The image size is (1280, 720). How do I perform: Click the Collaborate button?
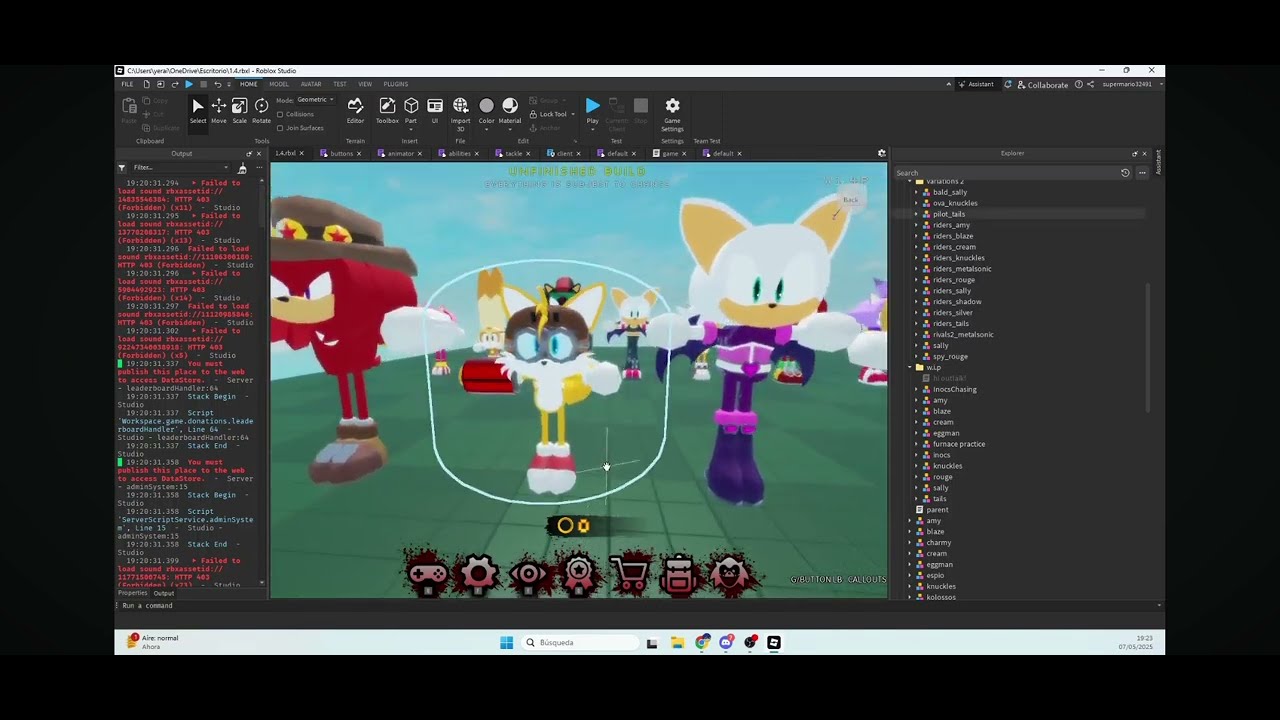(1043, 84)
